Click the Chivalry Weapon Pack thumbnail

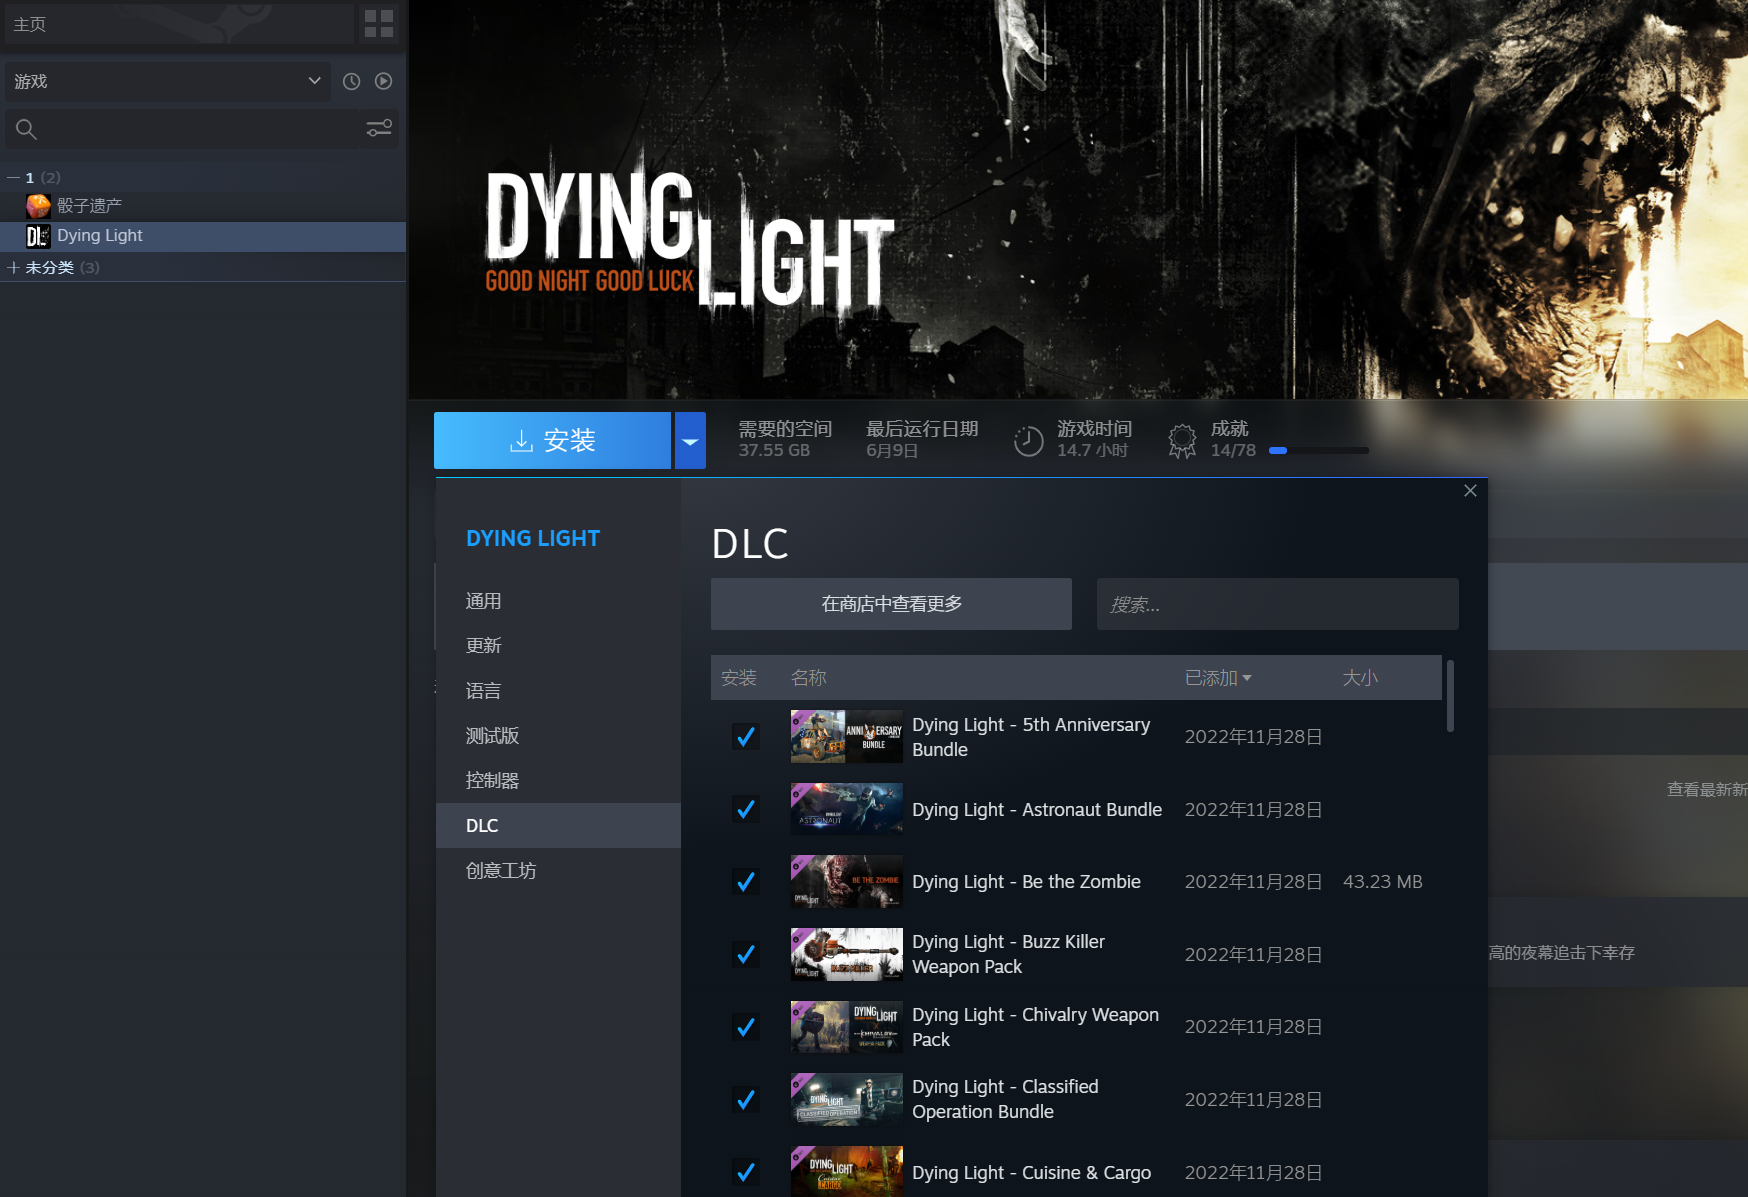[847, 1027]
